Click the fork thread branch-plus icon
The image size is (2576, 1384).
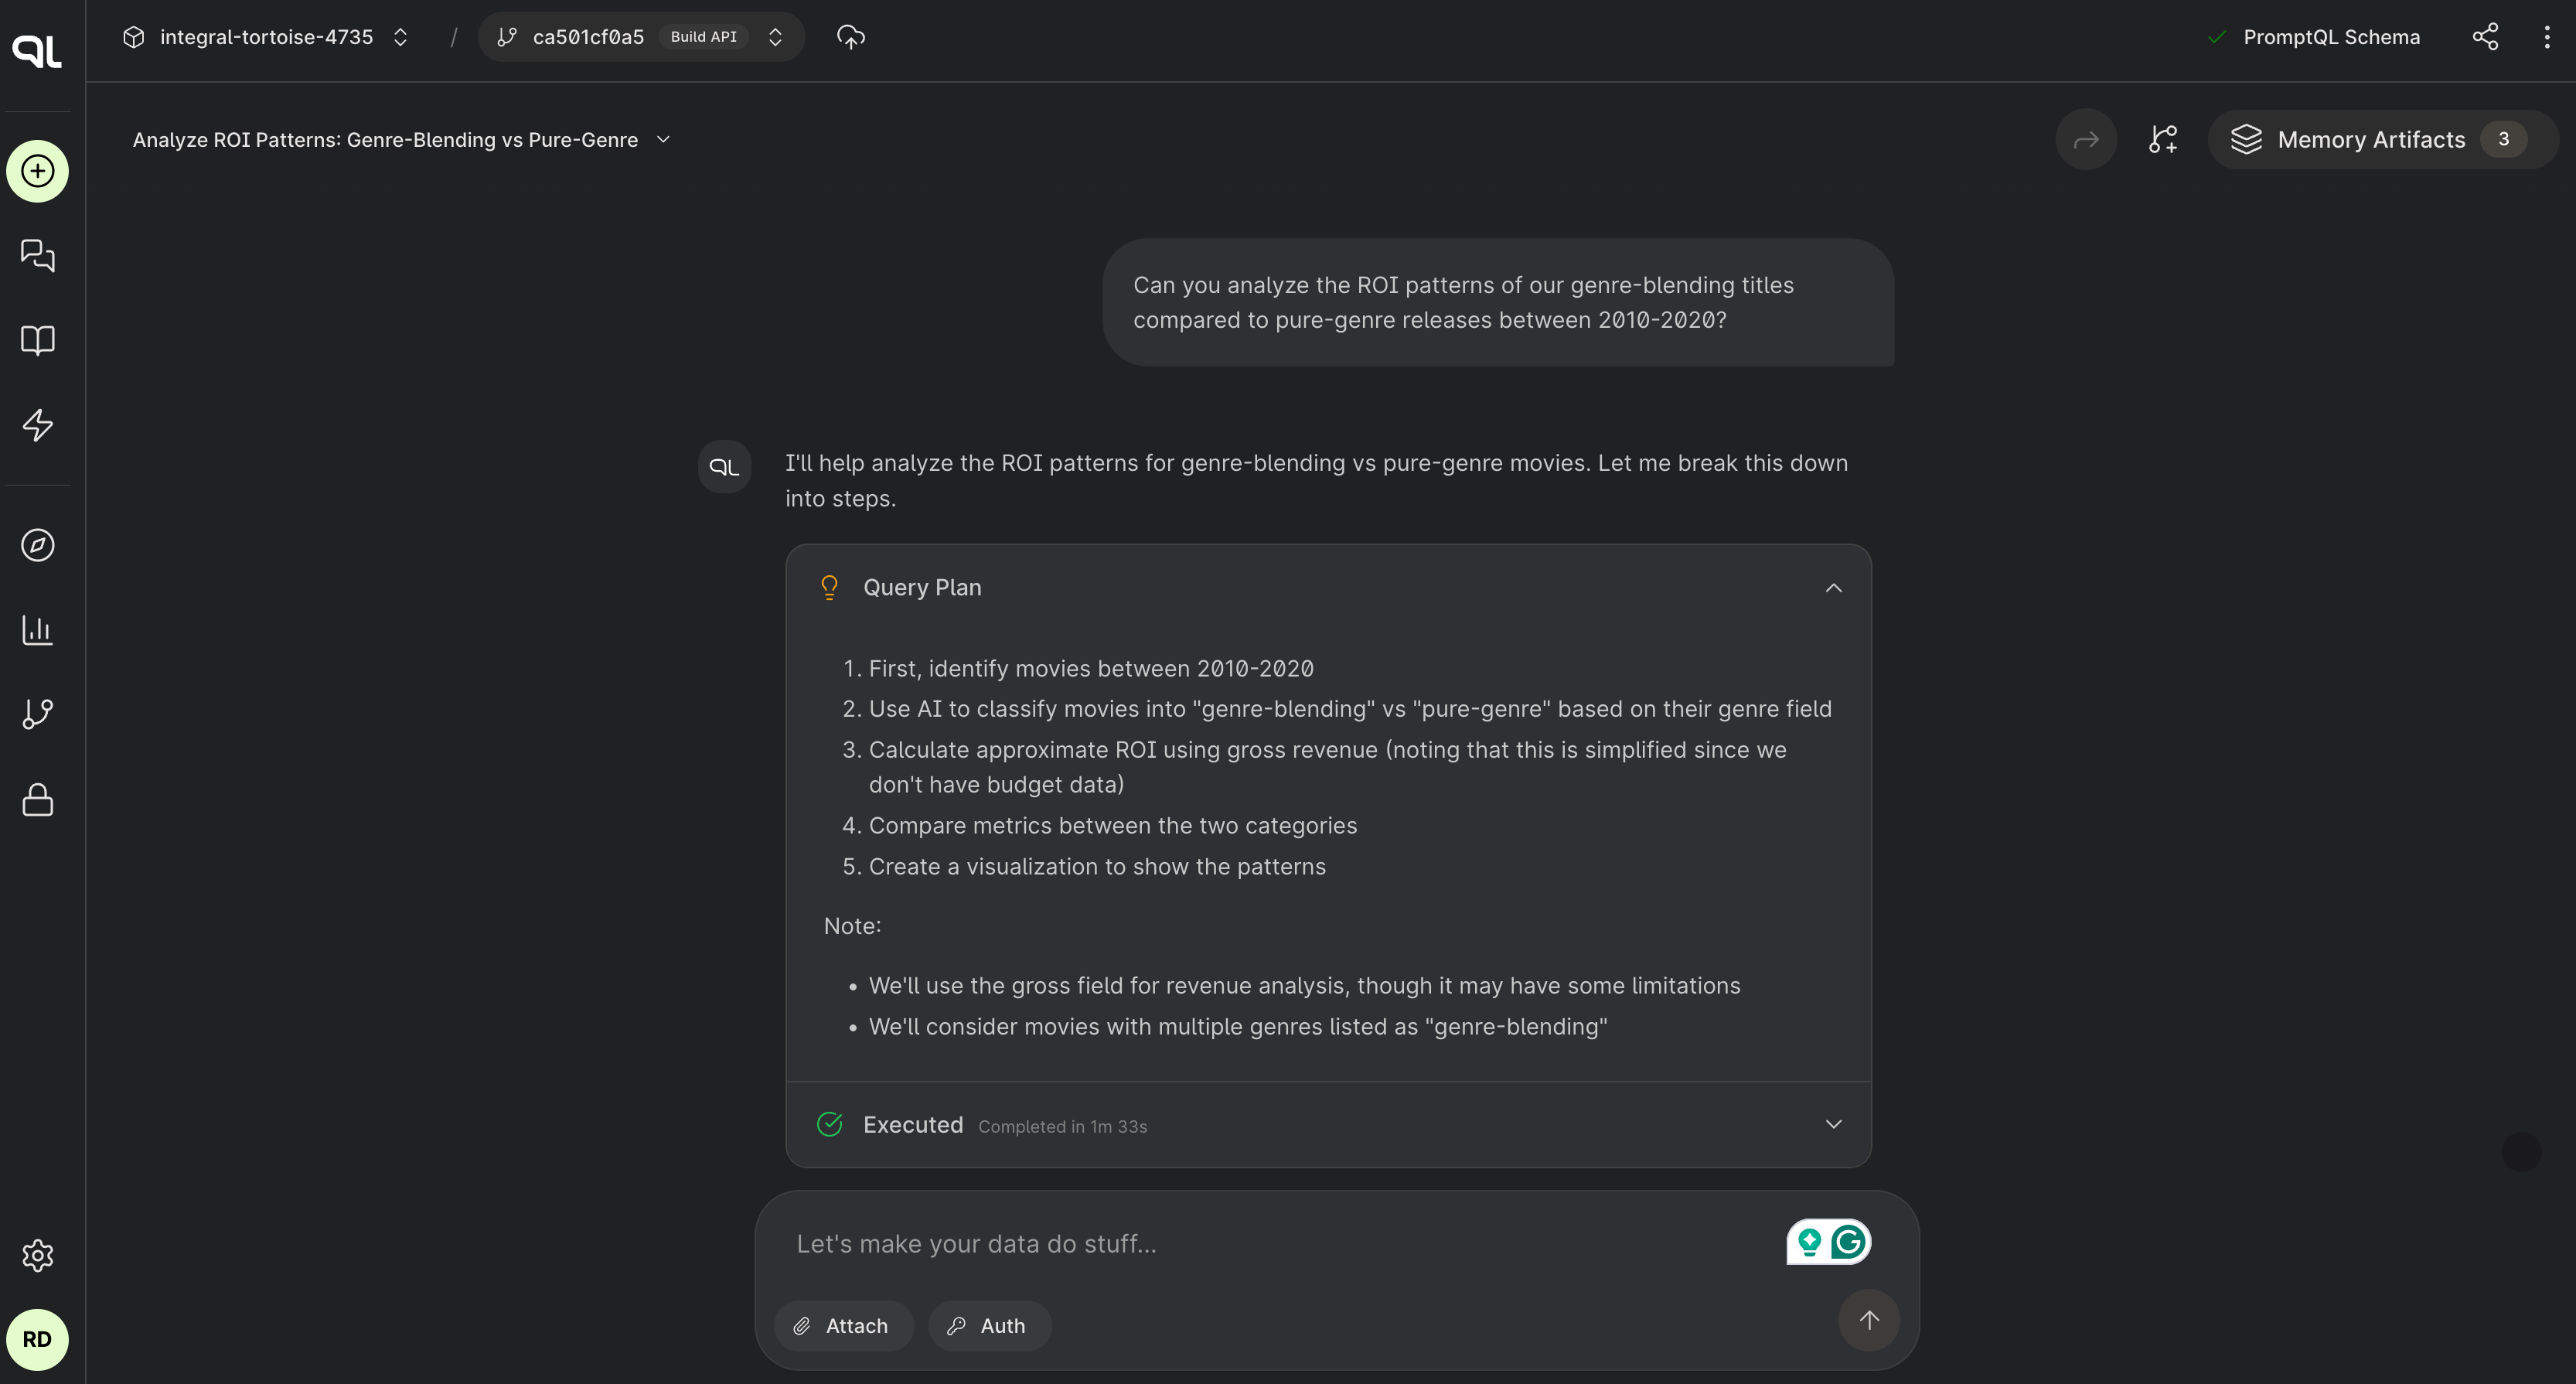coord(2163,139)
